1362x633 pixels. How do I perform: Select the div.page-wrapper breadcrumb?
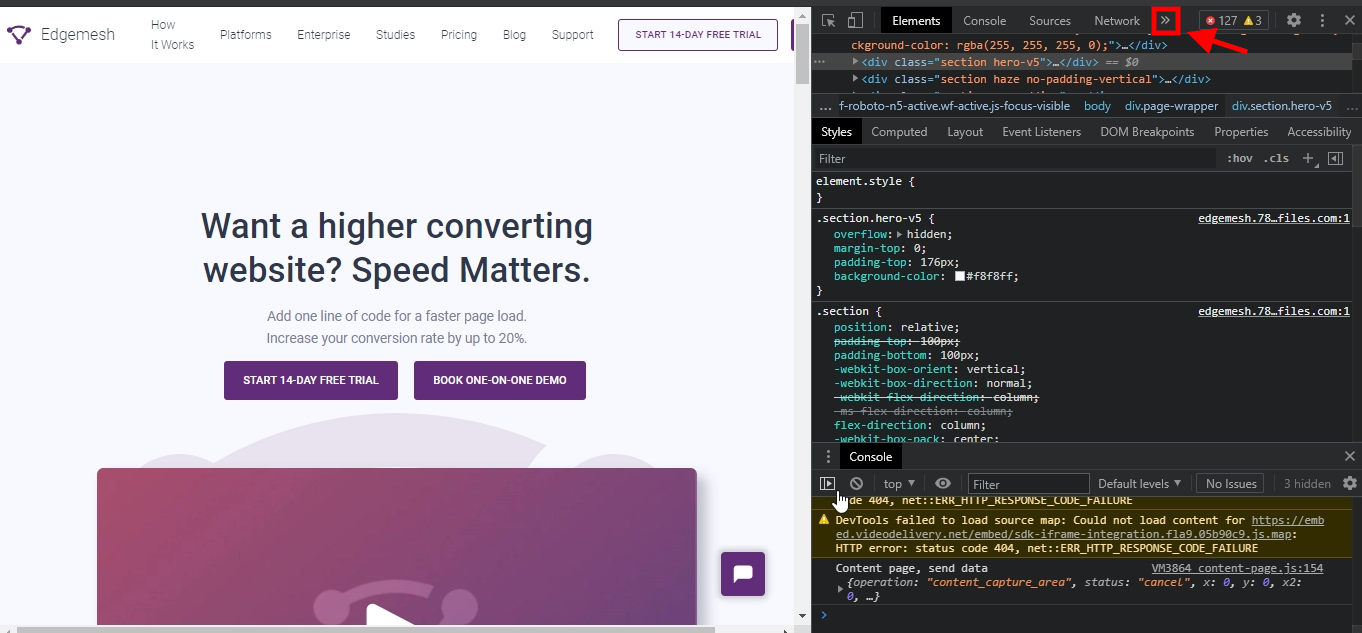pyautogui.click(x=1171, y=106)
